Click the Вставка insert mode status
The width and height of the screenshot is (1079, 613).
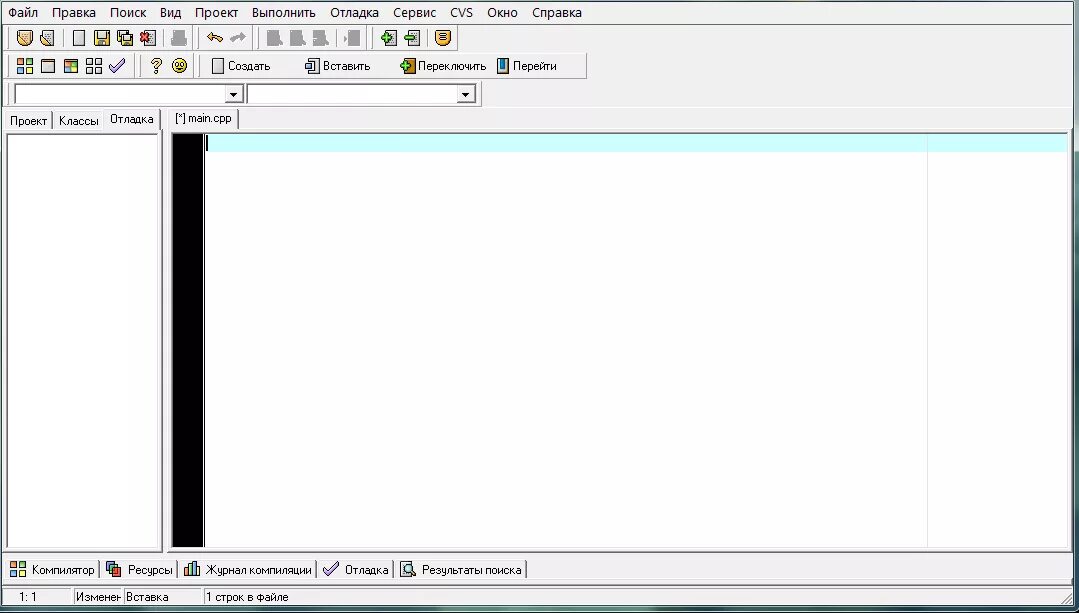point(147,597)
